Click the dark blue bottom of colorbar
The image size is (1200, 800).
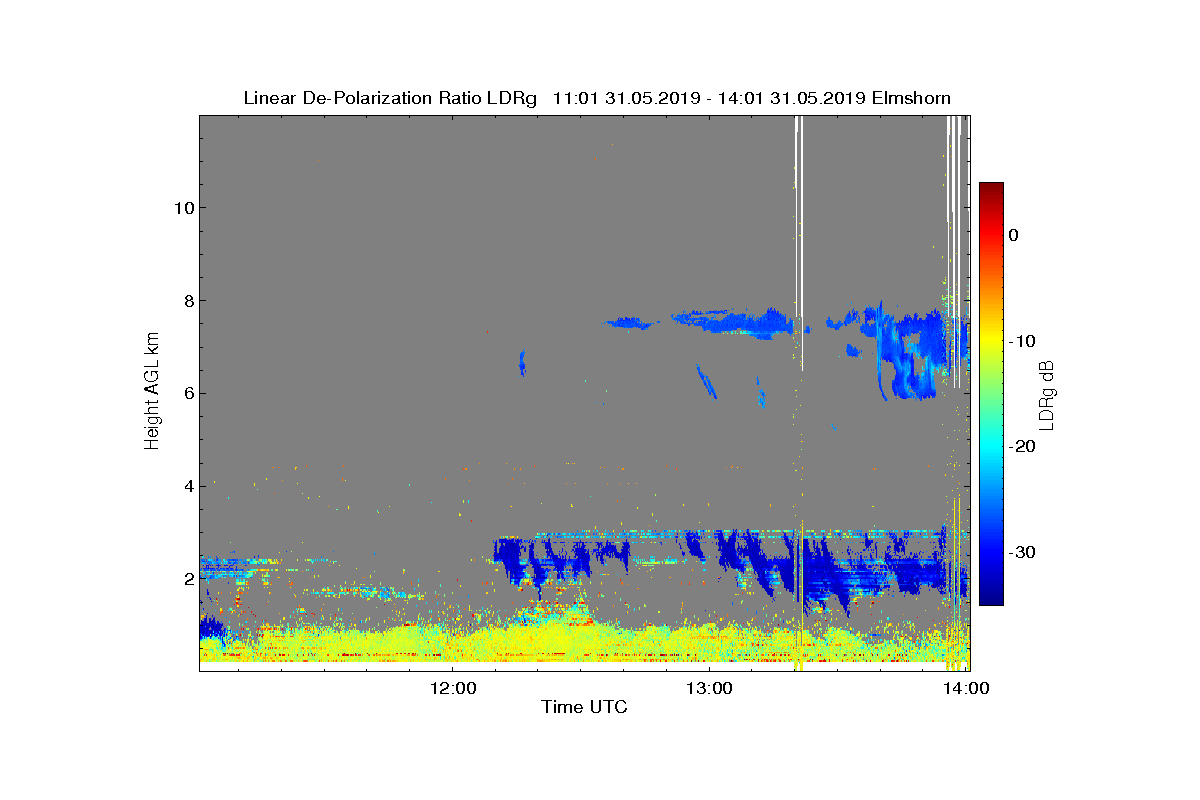click(991, 598)
